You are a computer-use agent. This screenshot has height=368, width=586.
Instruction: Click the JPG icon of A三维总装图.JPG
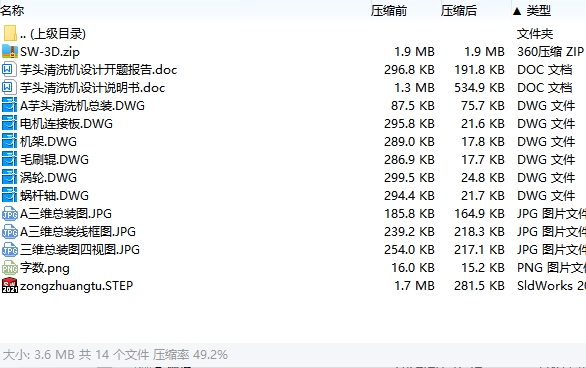click(10, 213)
